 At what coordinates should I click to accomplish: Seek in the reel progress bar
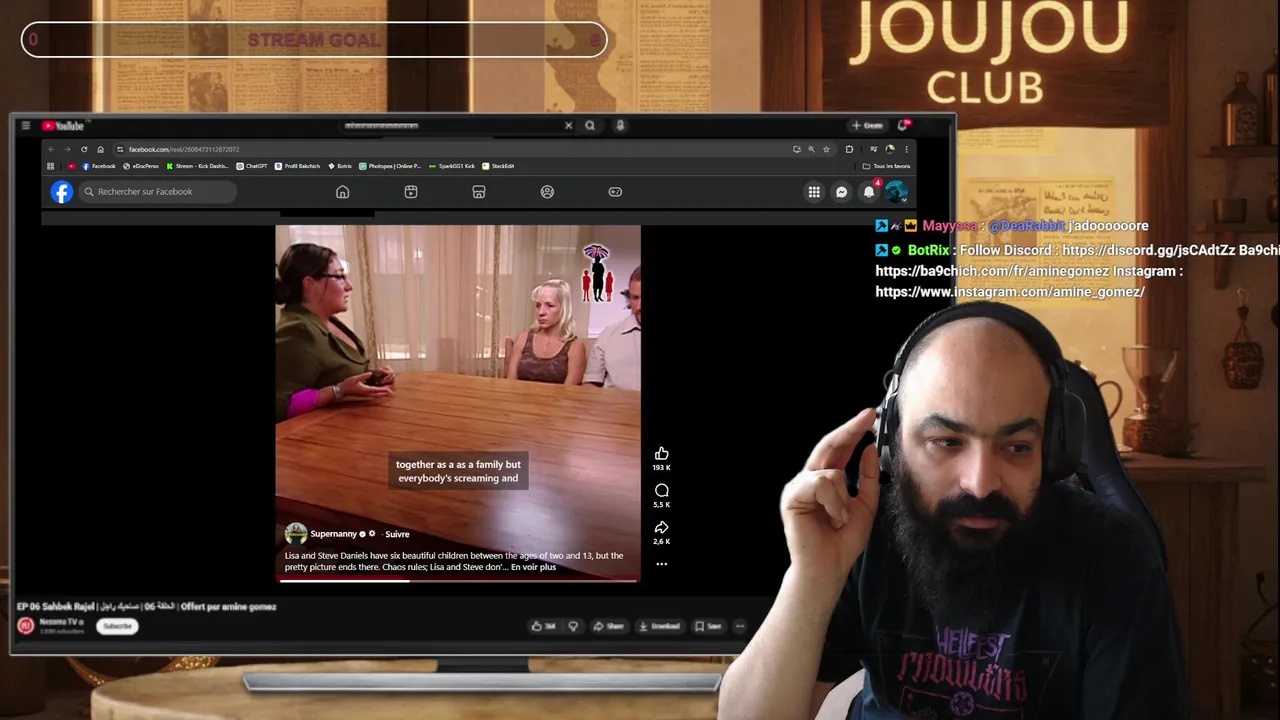tap(458, 579)
